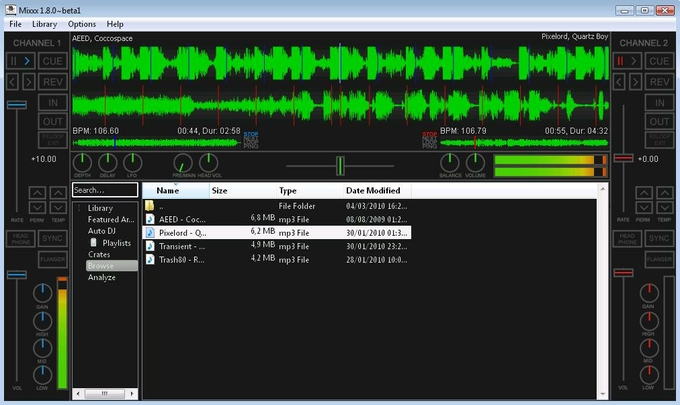Click Channel 1 MID EQ knob

point(42,348)
